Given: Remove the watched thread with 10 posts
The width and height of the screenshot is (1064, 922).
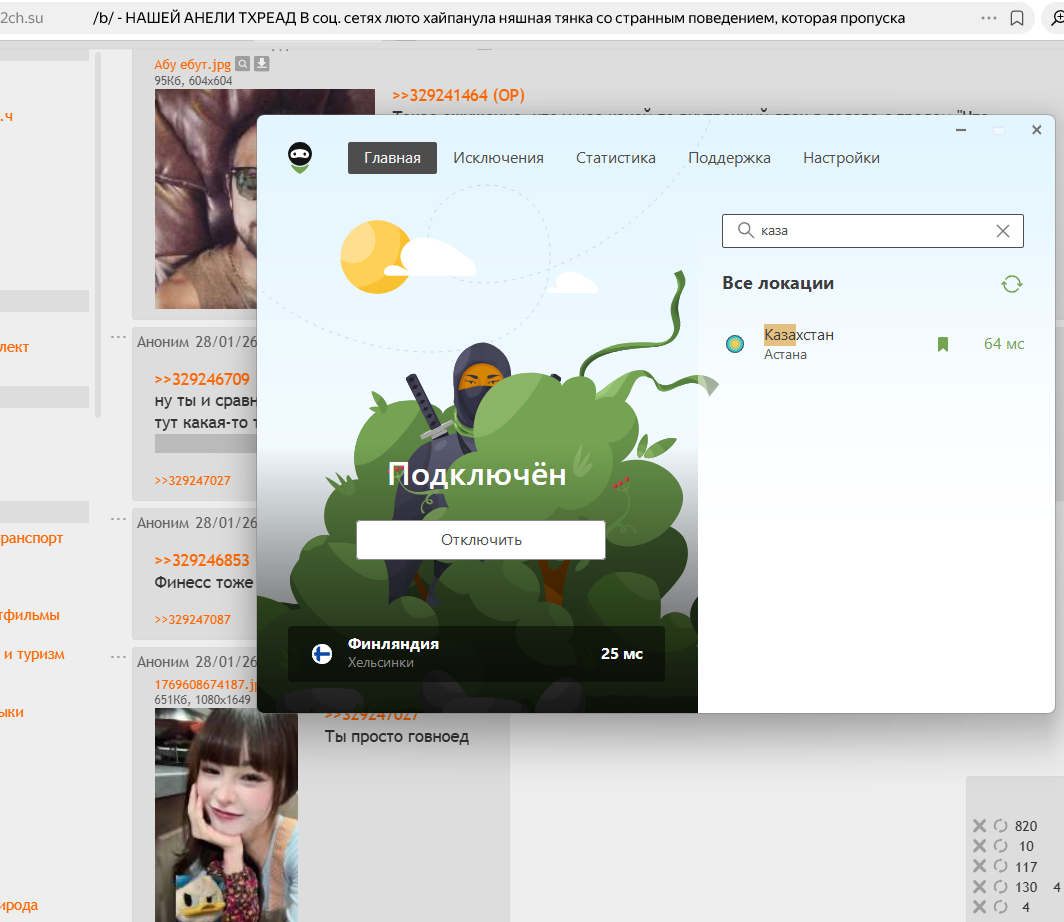Looking at the screenshot, I should pos(979,846).
